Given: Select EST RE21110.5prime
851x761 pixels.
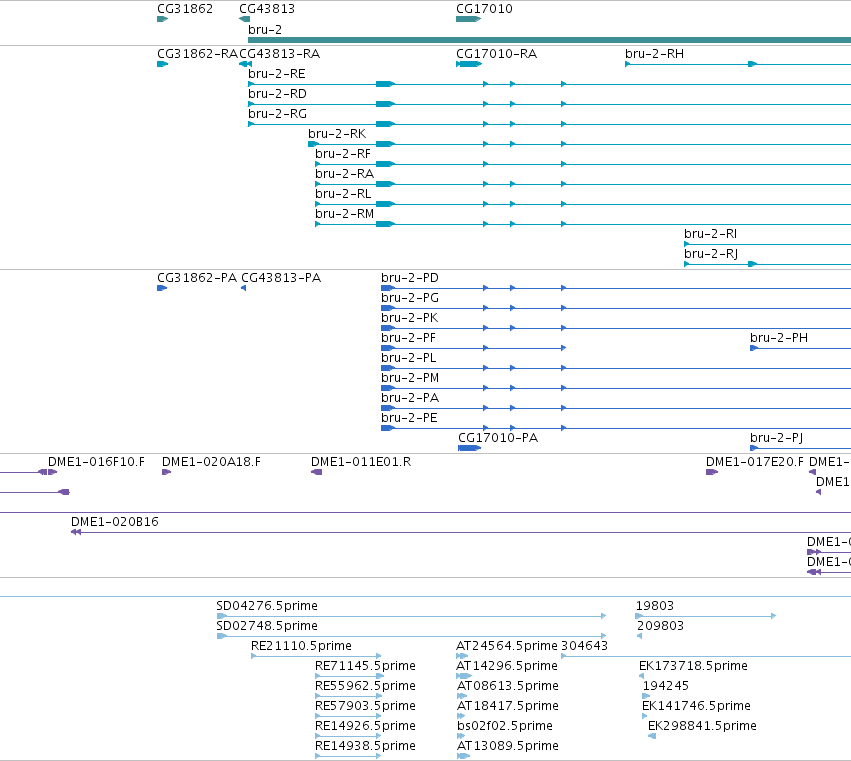Looking at the screenshot, I should [301, 646].
